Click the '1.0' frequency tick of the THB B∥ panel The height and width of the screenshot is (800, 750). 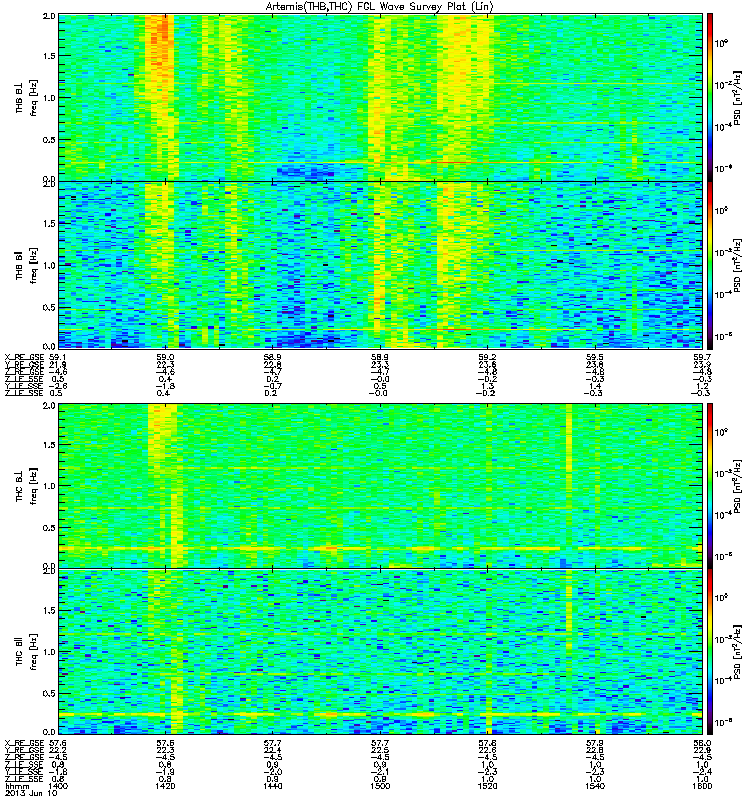point(49,265)
